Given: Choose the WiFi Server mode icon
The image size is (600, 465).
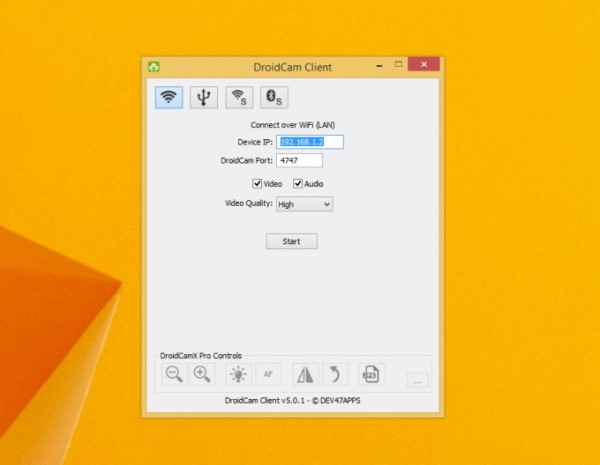Looking at the screenshot, I should [x=239, y=97].
